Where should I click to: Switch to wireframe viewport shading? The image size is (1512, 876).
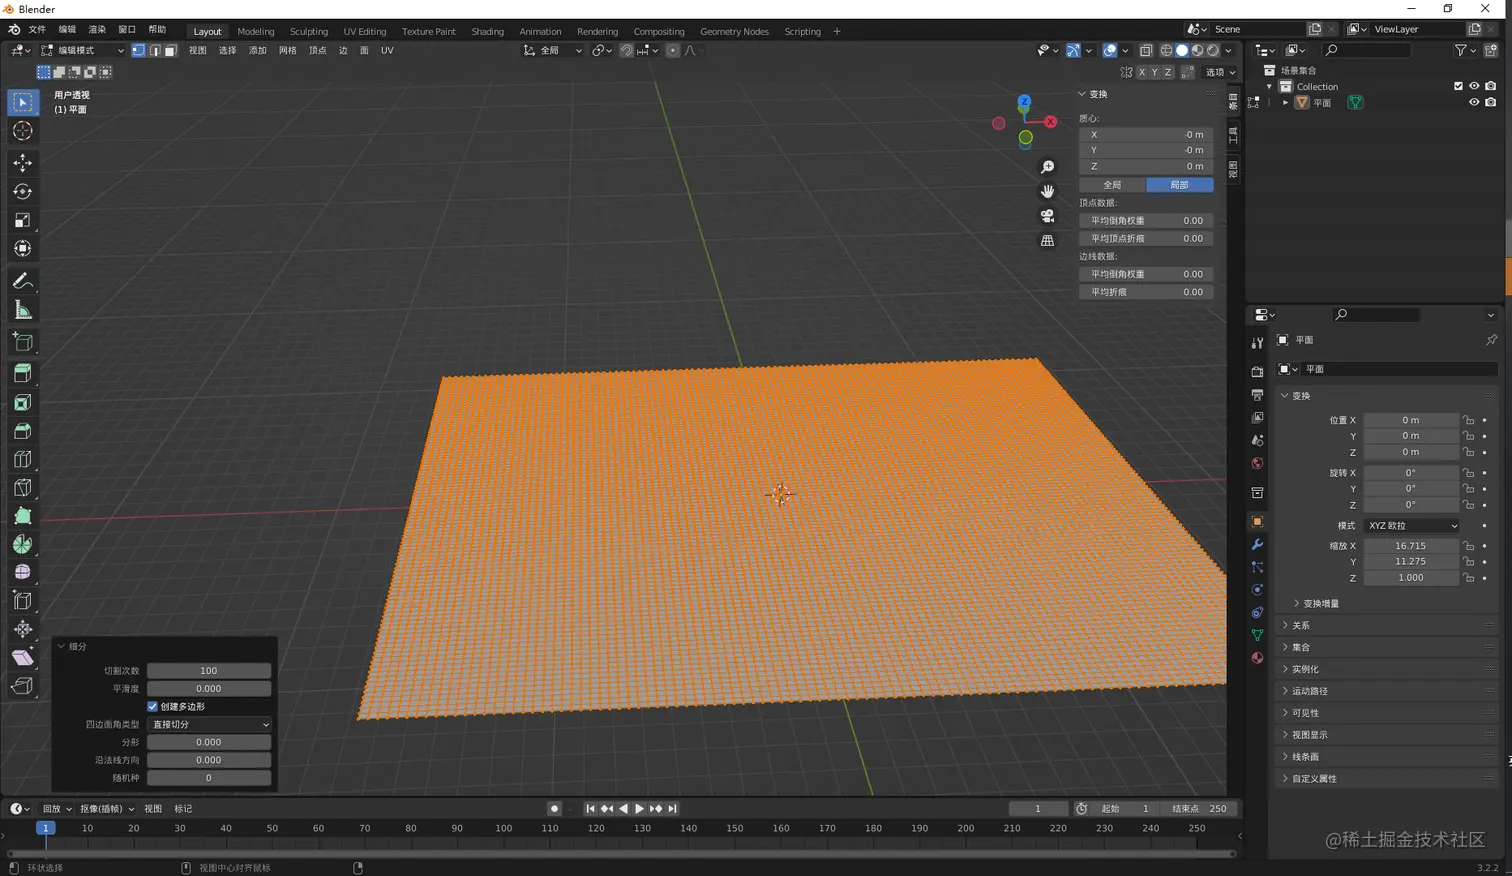[x=1166, y=50]
